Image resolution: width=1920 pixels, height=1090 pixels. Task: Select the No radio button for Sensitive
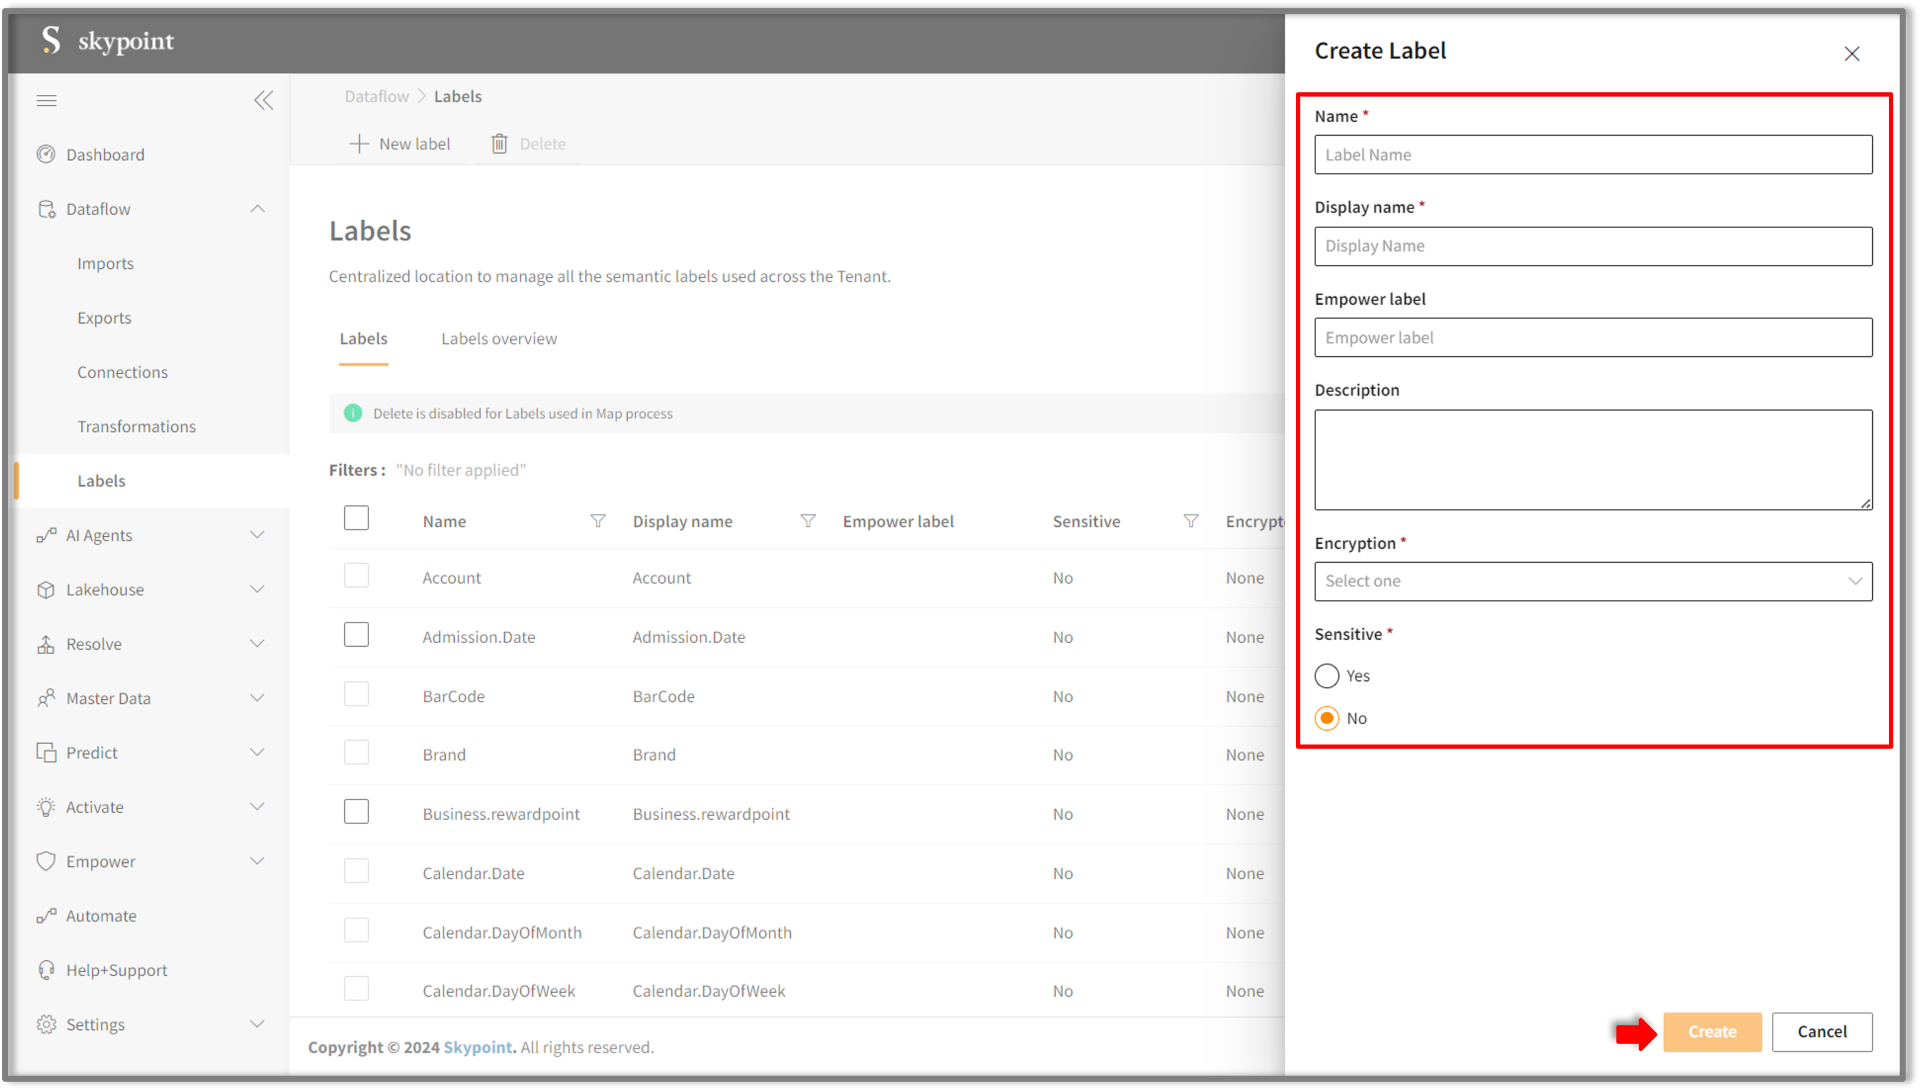(x=1327, y=718)
